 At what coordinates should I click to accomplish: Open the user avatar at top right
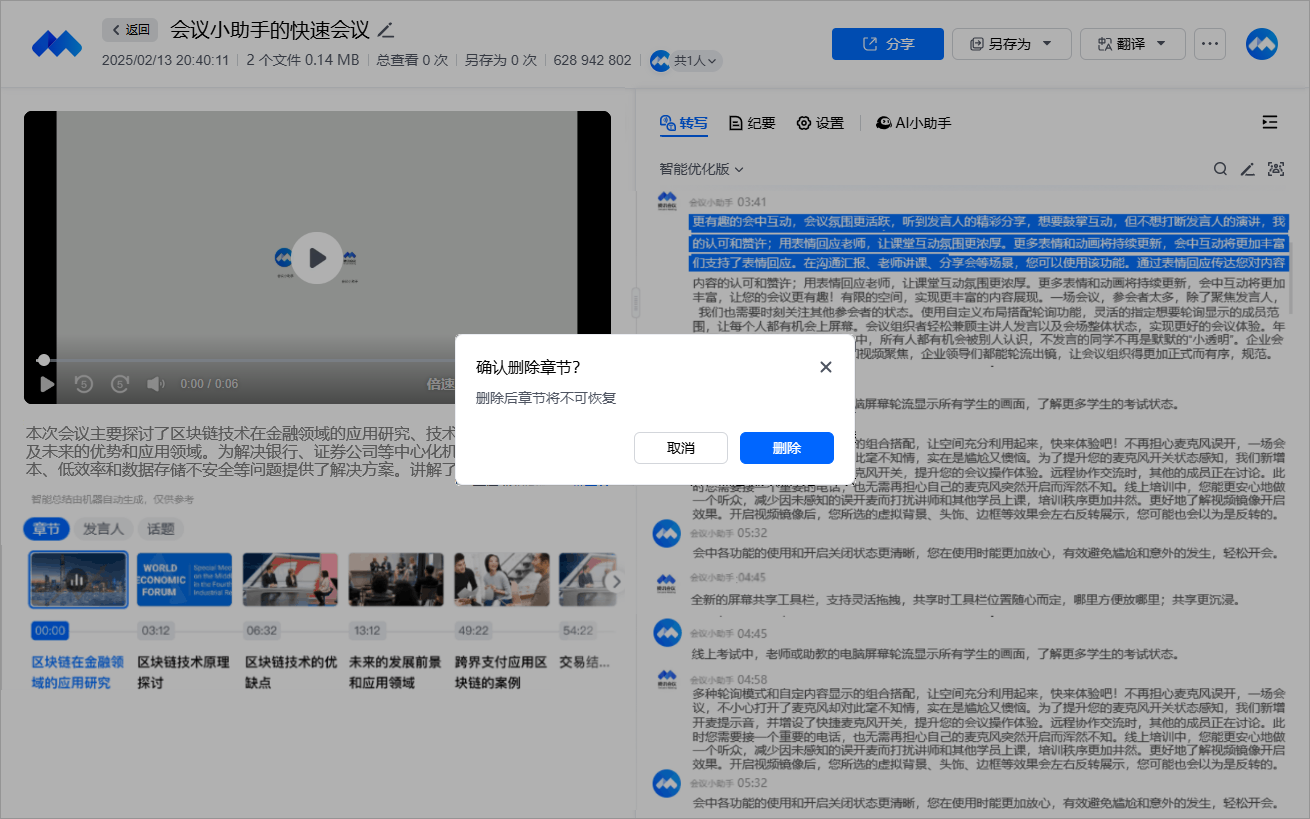click(1262, 44)
